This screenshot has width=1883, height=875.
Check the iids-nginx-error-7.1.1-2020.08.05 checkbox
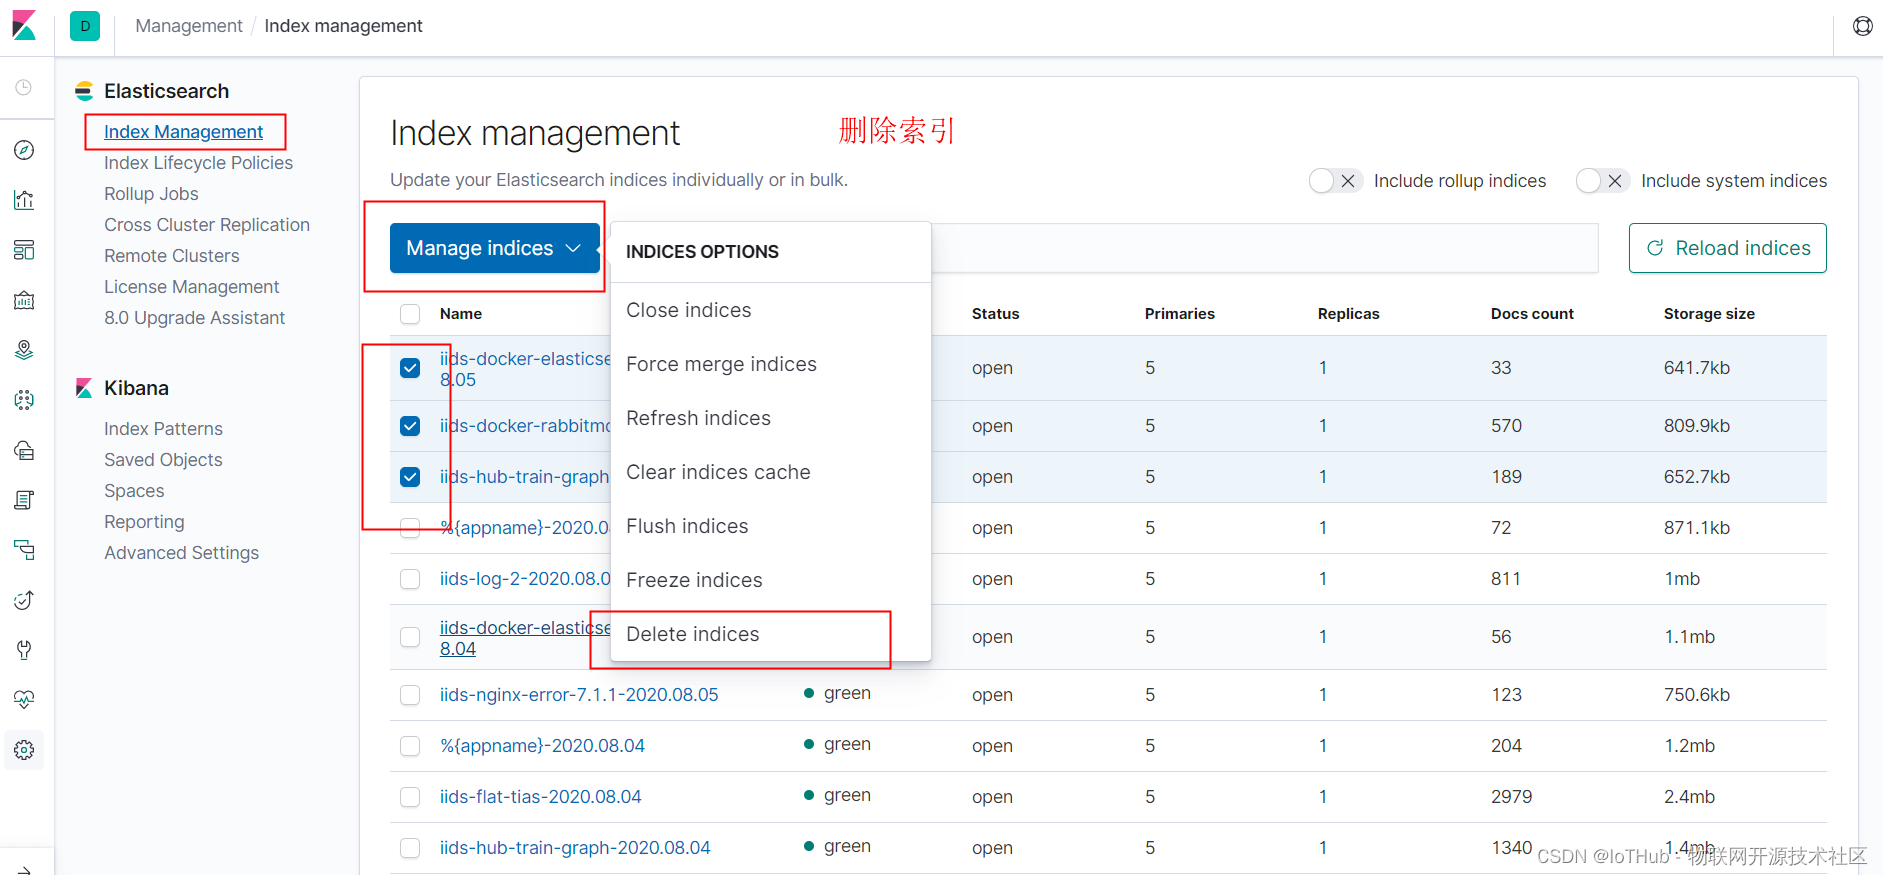tap(410, 695)
